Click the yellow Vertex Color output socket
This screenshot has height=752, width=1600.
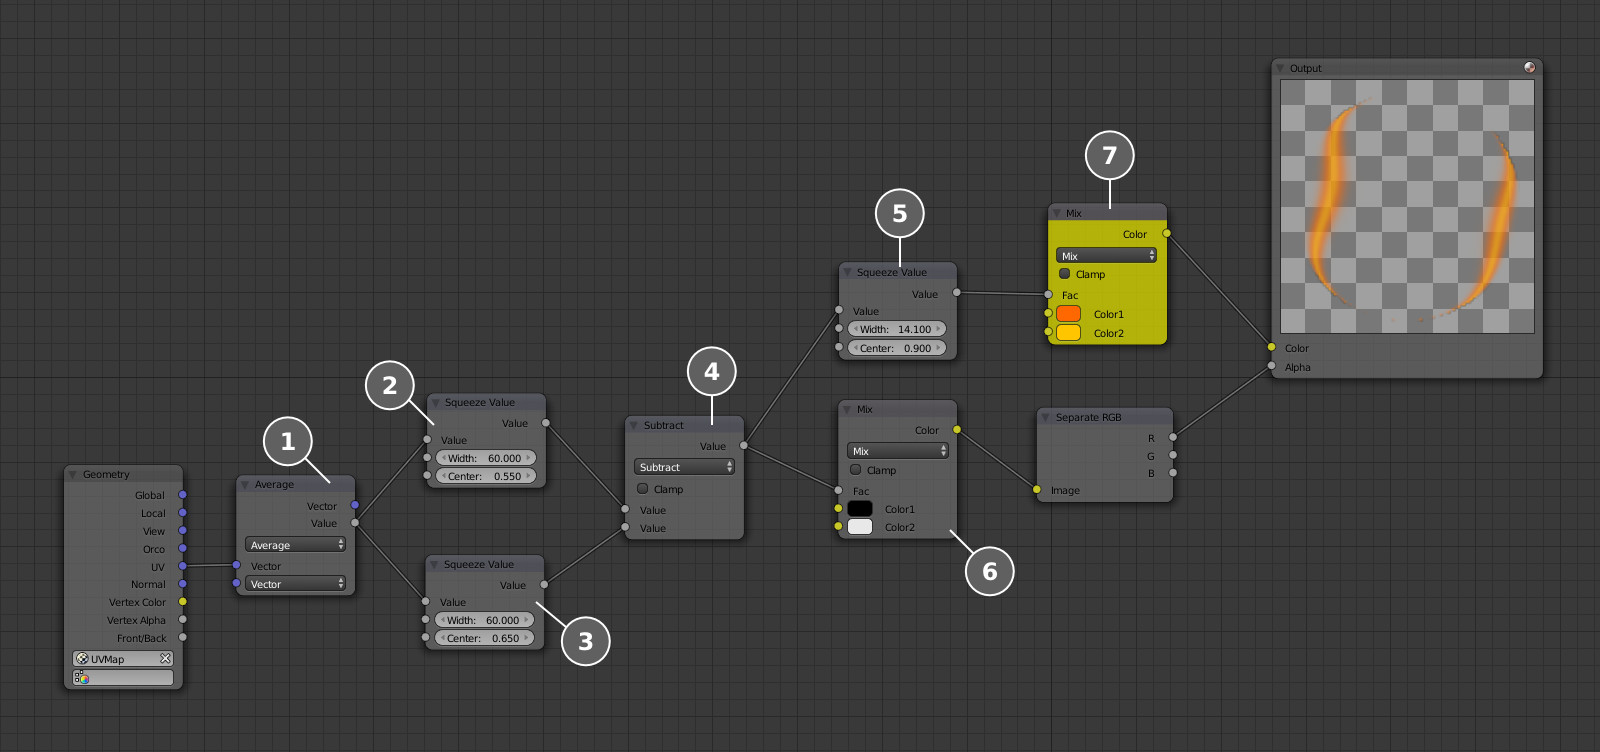[x=182, y=602]
